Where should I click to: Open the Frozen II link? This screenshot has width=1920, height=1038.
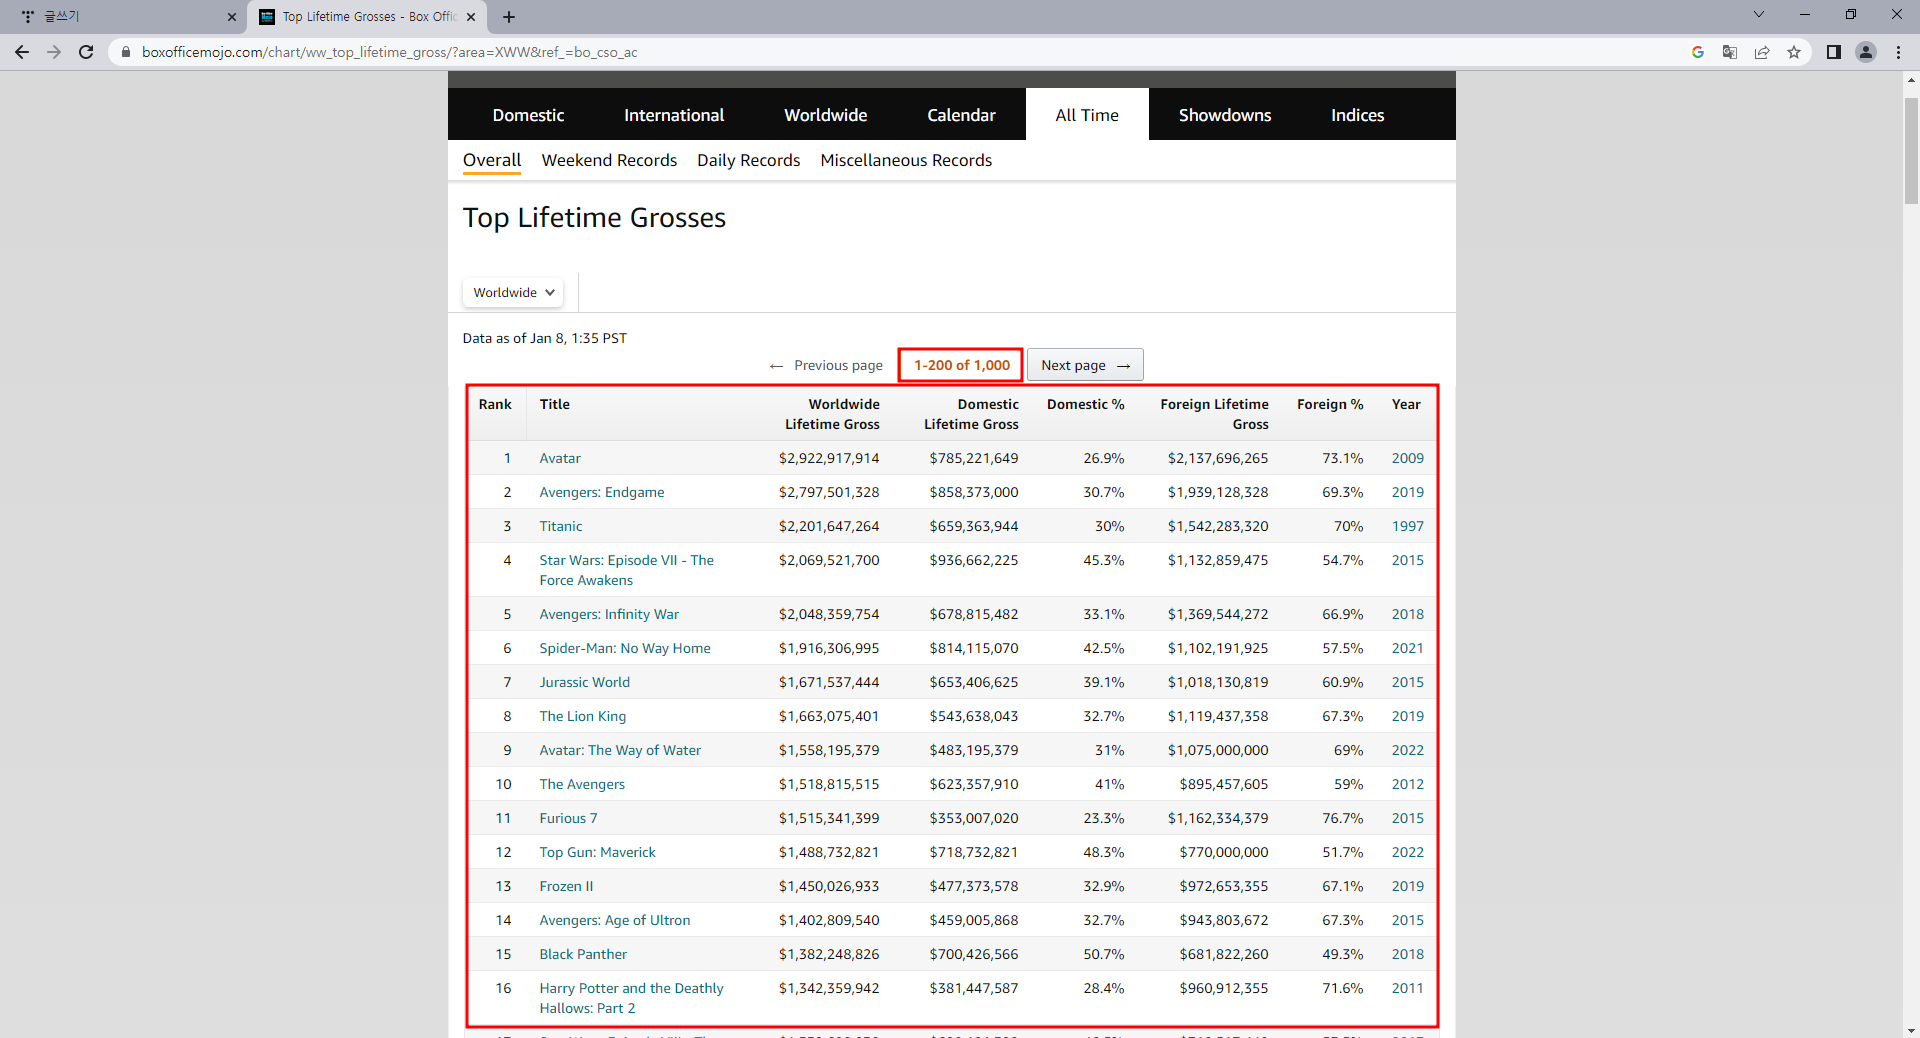click(566, 886)
